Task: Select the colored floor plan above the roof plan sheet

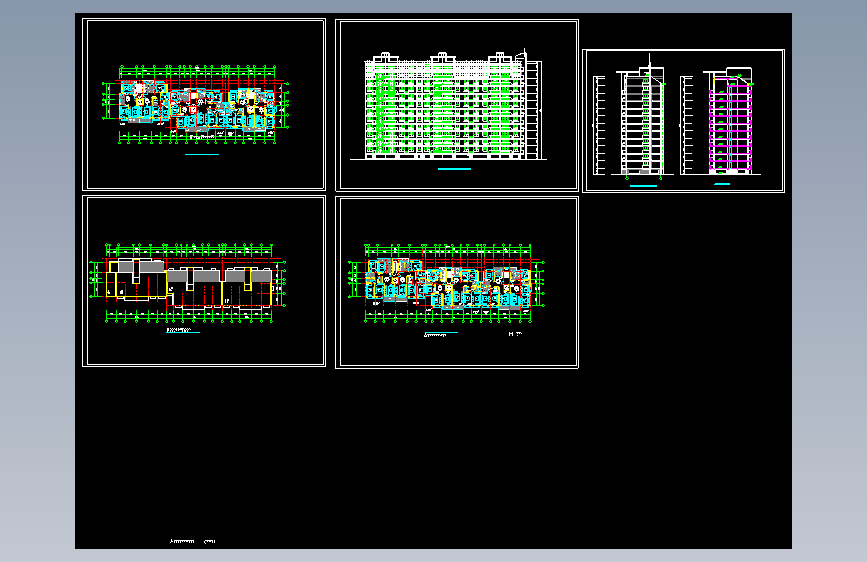Action: point(196,105)
